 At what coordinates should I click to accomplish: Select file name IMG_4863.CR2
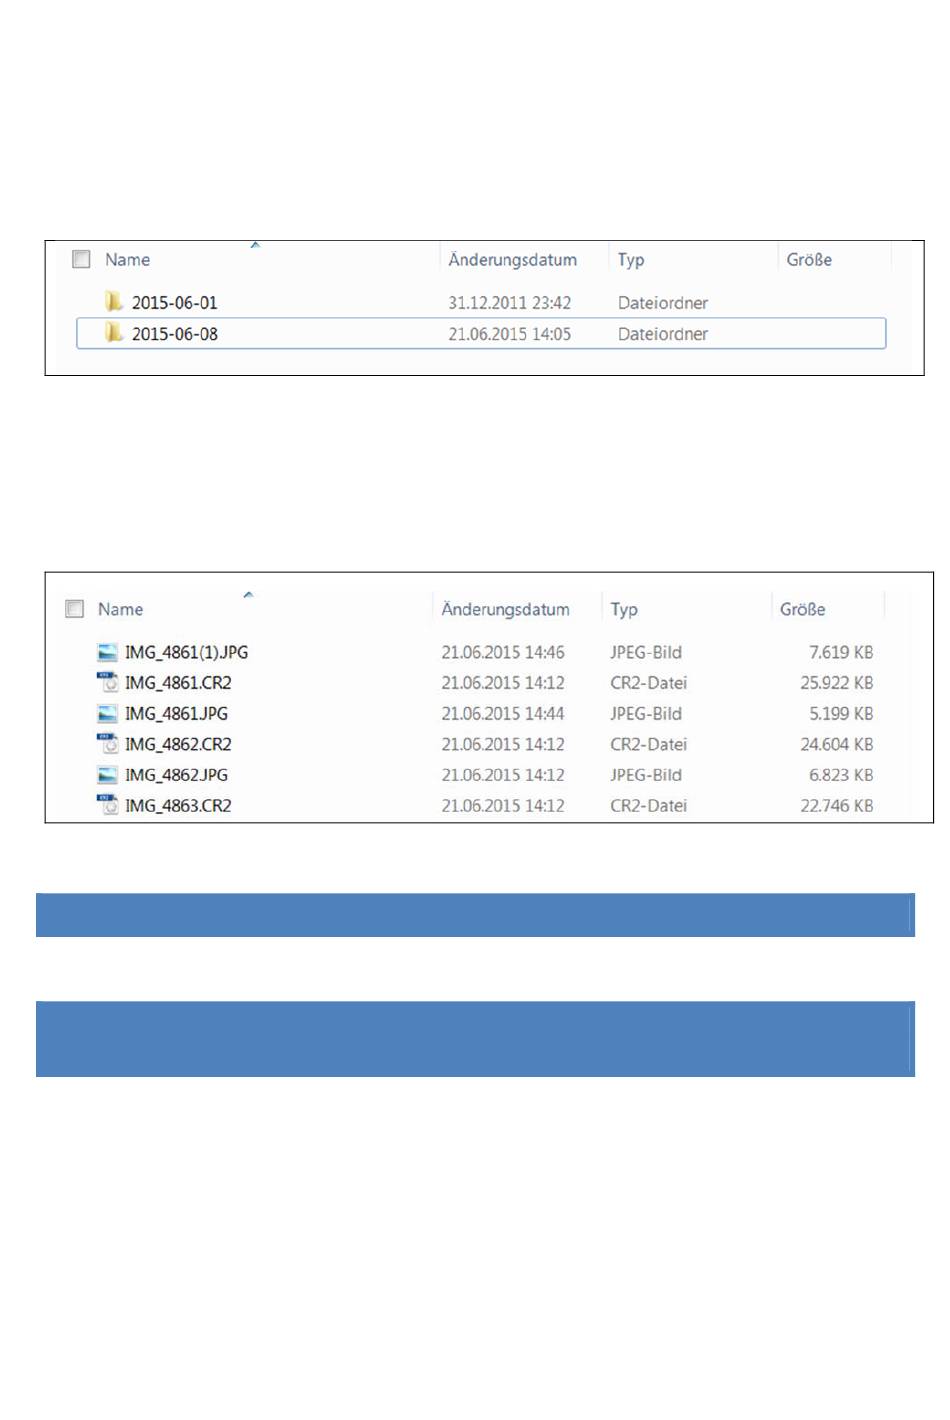click(x=178, y=805)
